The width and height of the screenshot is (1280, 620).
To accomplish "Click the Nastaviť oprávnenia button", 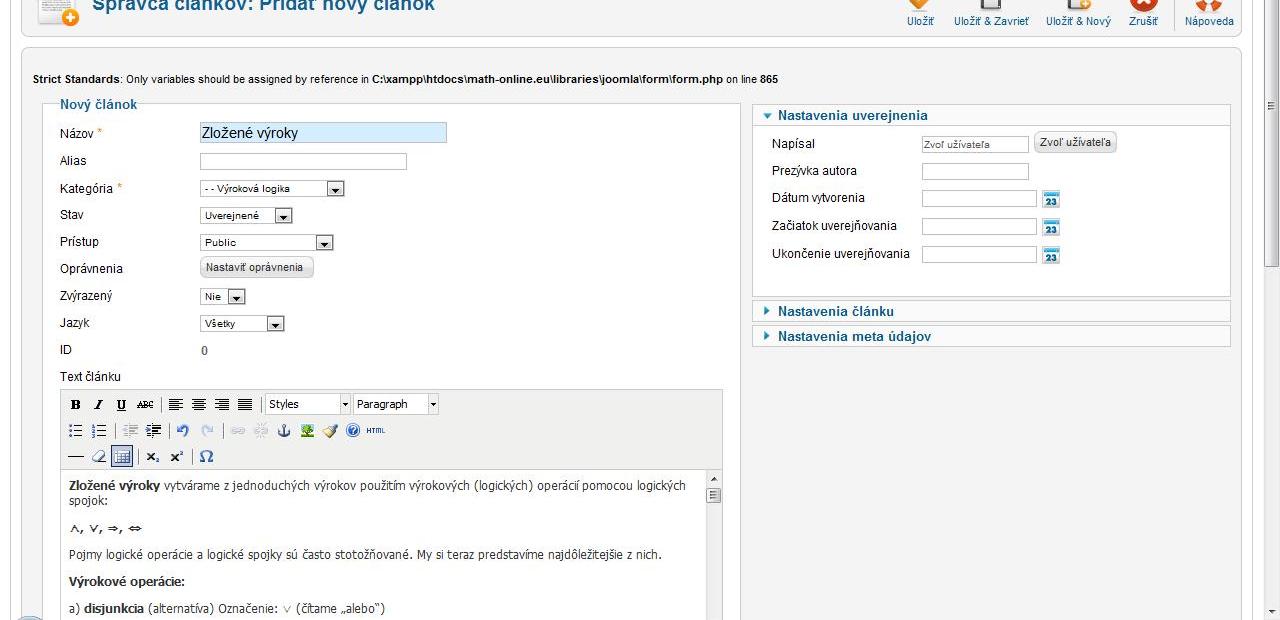I will [x=257, y=268].
